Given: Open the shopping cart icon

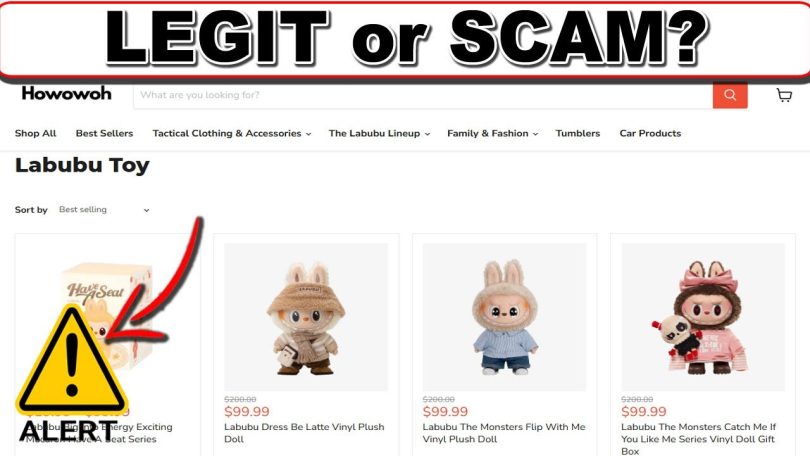Looking at the screenshot, I should (784, 95).
